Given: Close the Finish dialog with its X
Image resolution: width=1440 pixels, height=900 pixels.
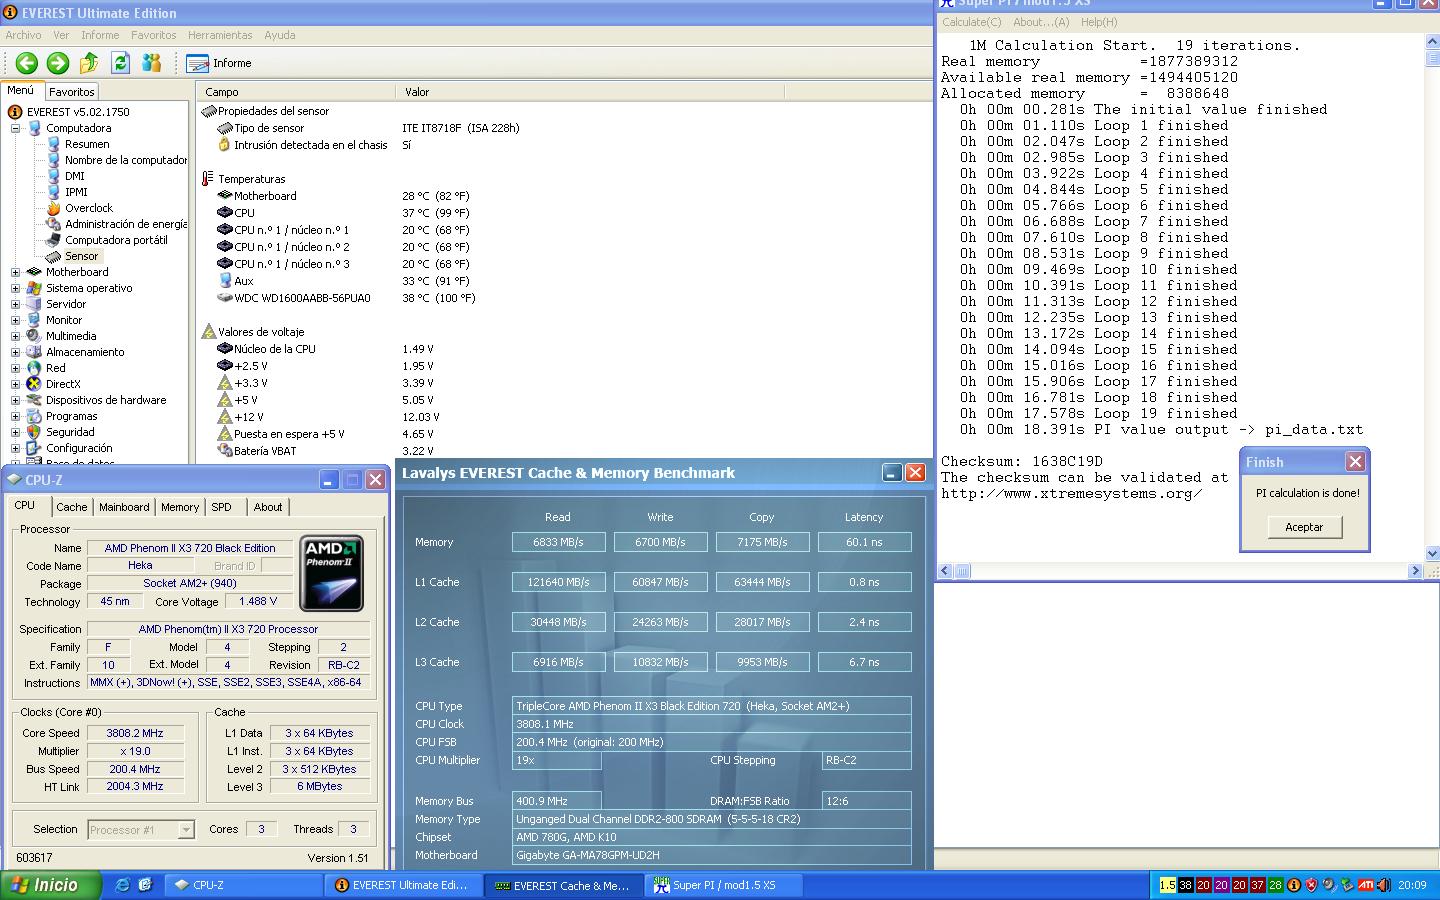Looking at the screenshot, I should tap(1355, 461).
